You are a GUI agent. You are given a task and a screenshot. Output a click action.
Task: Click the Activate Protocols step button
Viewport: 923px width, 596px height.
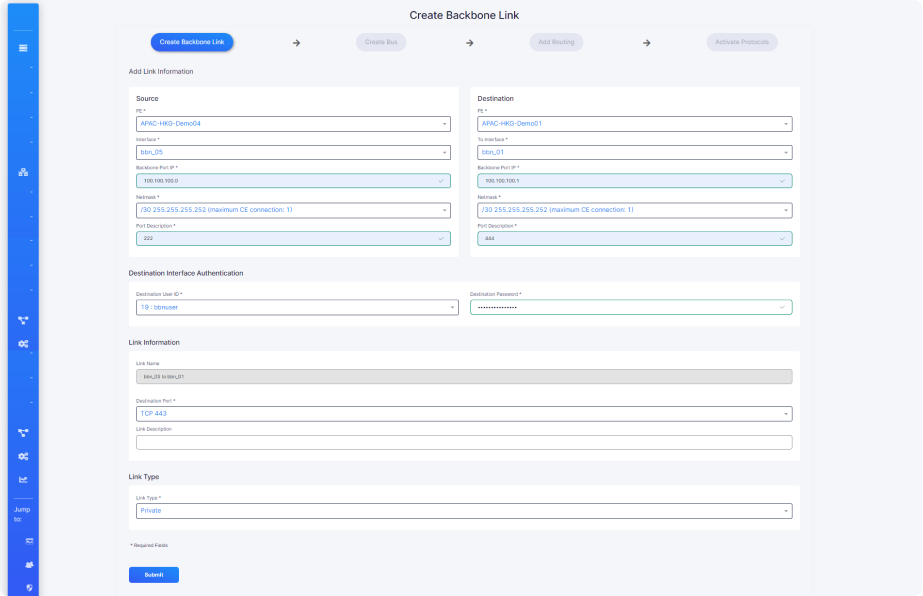click(741, 42)
